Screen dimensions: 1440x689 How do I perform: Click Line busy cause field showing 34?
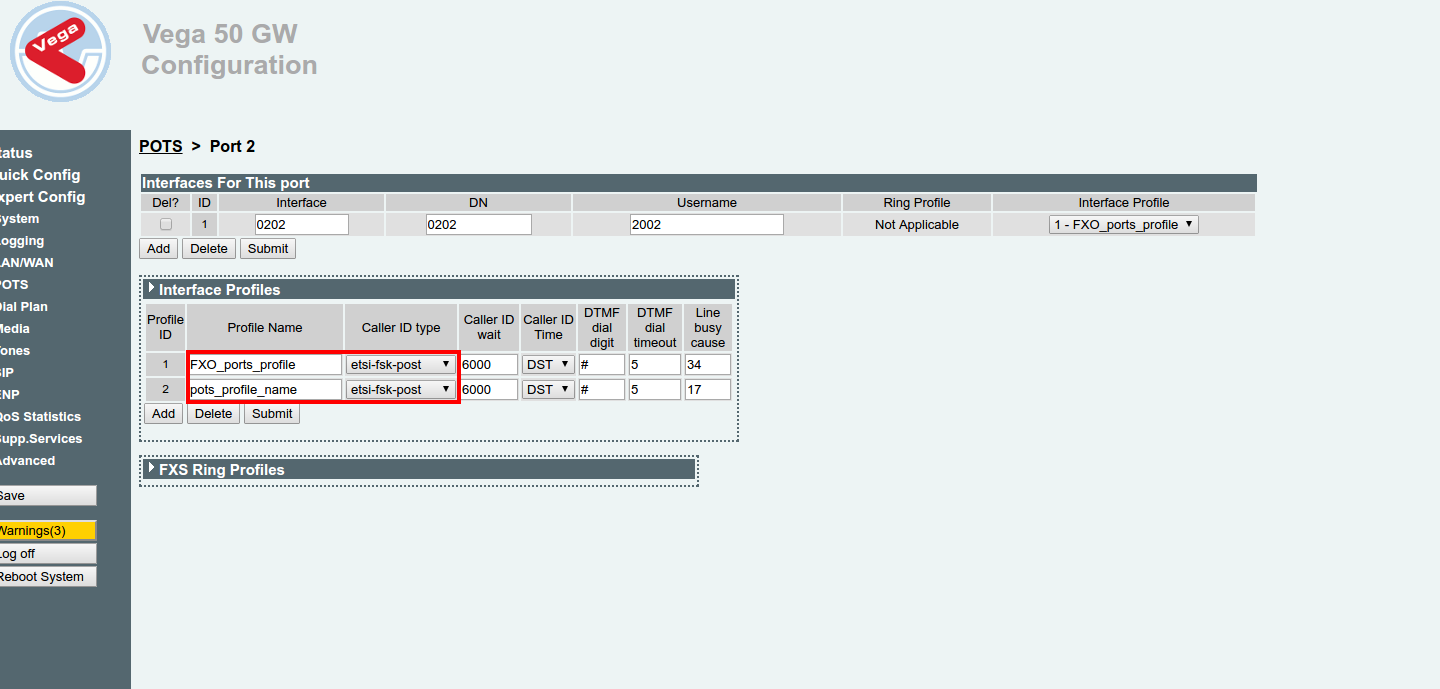[x=708, y=364]
